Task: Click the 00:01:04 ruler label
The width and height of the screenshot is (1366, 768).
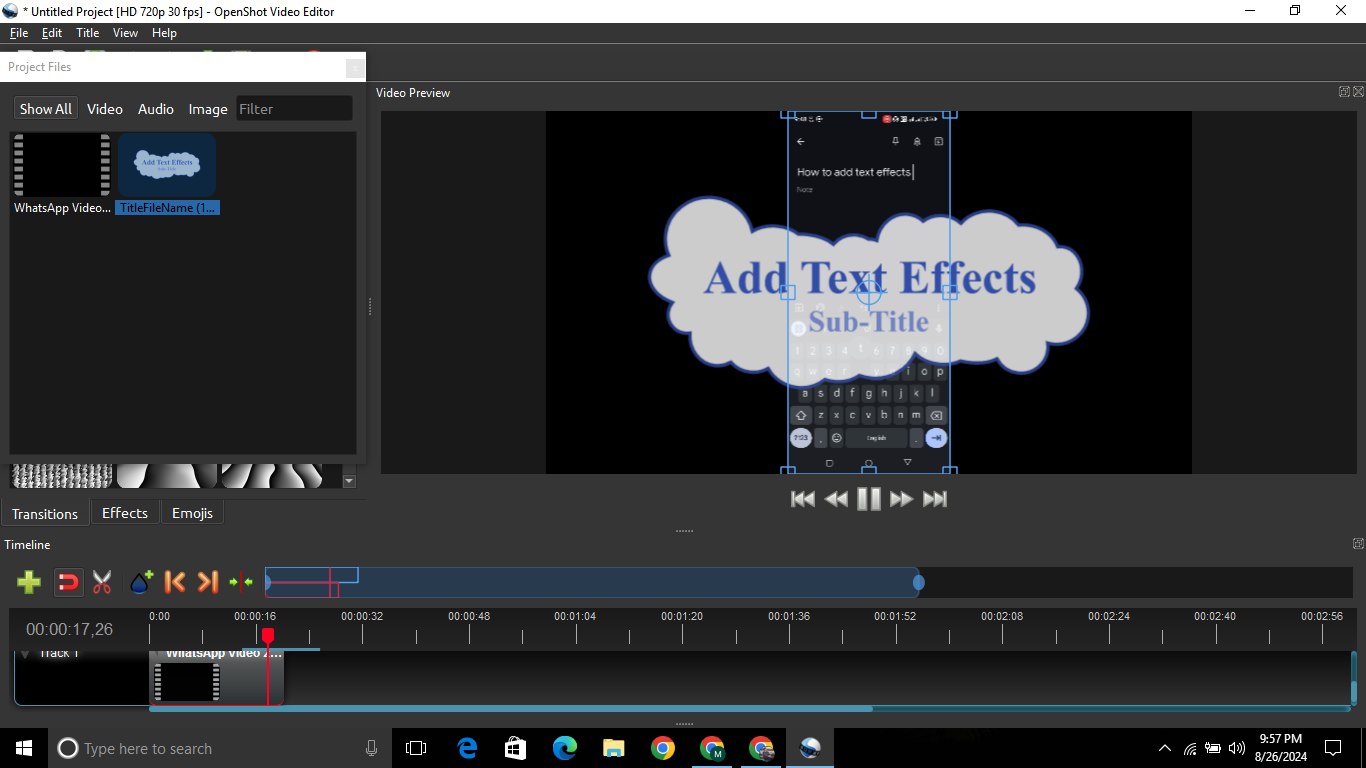Action: pyautogui.click(x=575, y=616)
